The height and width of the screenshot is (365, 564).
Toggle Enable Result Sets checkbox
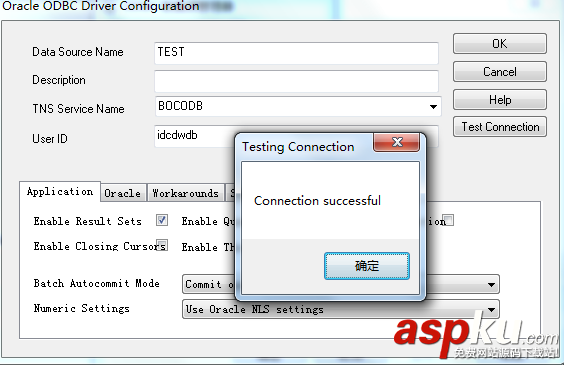click(x=162, y=220)
